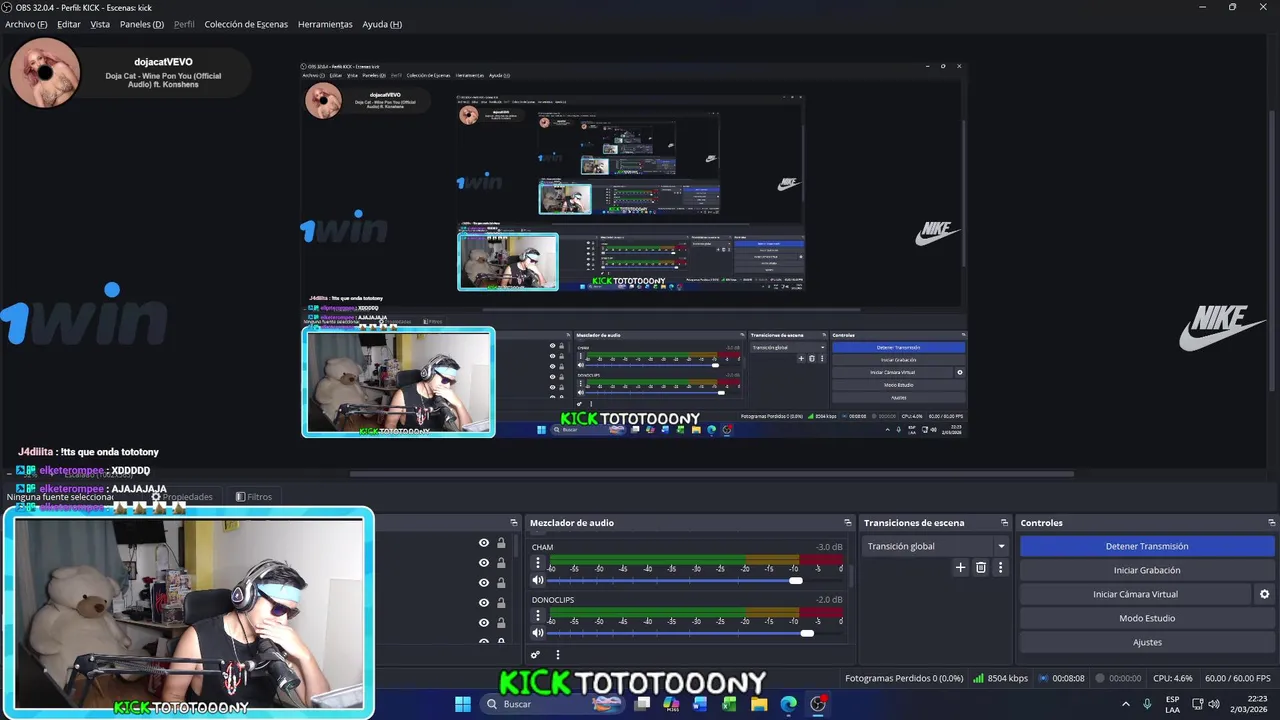1280x720 pixels.
Task: Open the DONOCLIPS channel options menu
Action: 538,616
